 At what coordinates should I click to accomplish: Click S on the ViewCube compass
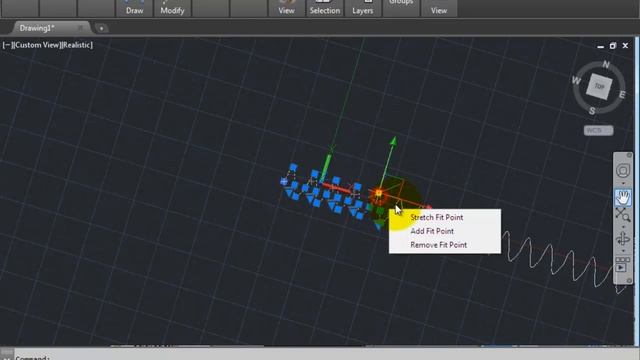[592, 111]
